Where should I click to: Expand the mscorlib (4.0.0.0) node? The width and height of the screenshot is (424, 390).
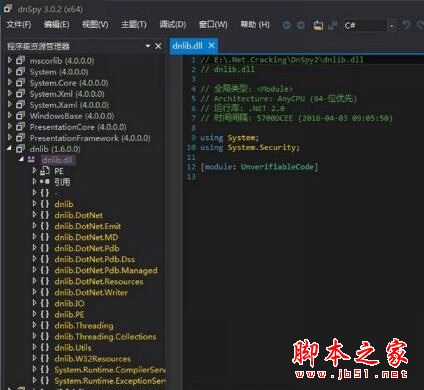point(10,60)
